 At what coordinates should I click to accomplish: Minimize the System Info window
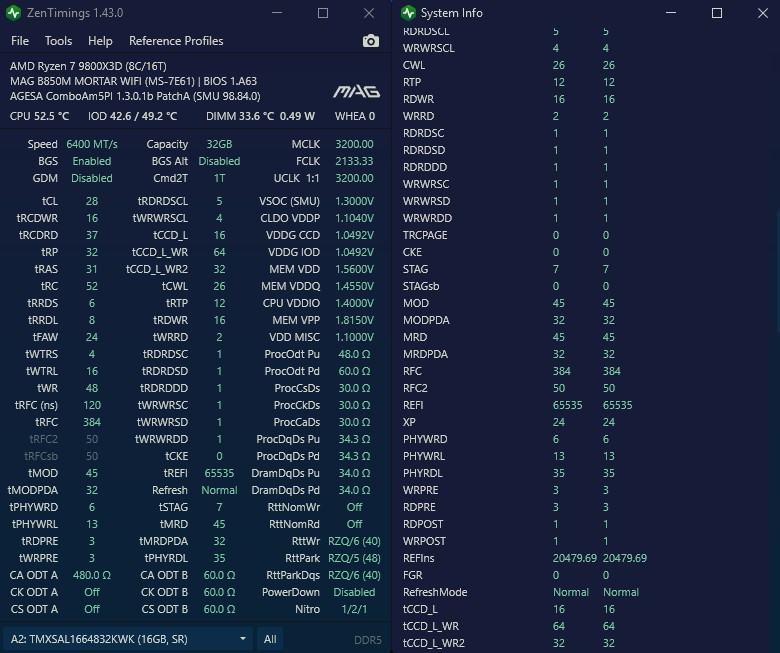671,13
